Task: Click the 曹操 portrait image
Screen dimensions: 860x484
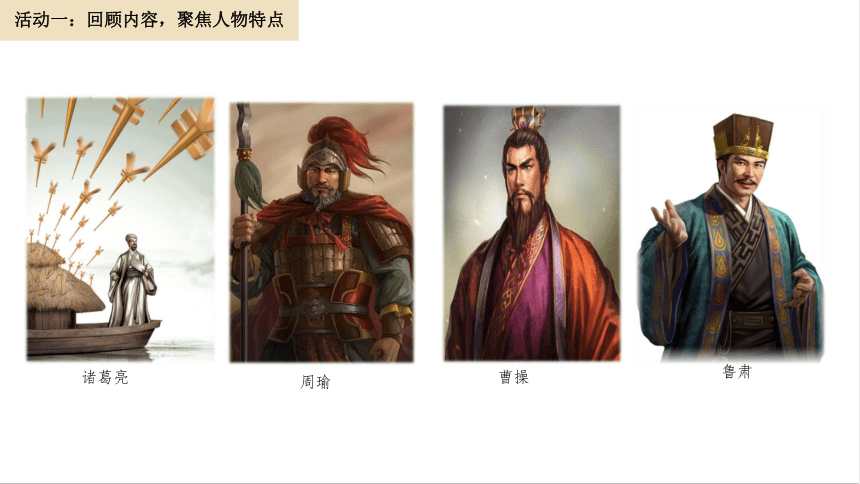Action: click(532, 233)
